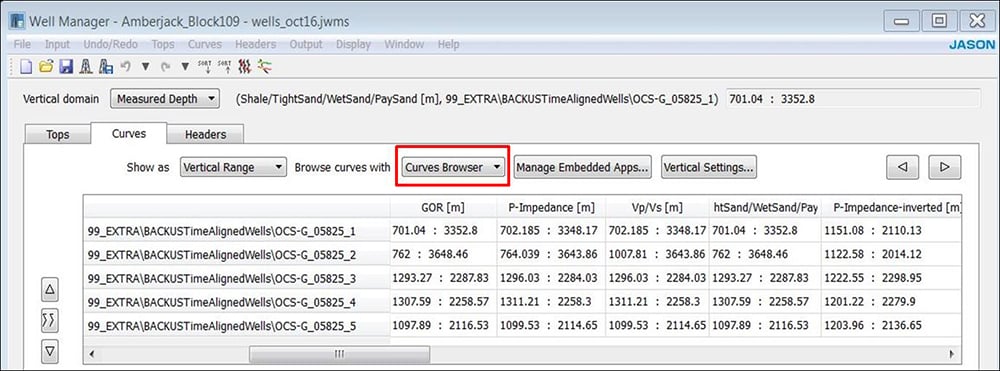
Task: Open the Undo/Redo menu
Action: [110, 45]
